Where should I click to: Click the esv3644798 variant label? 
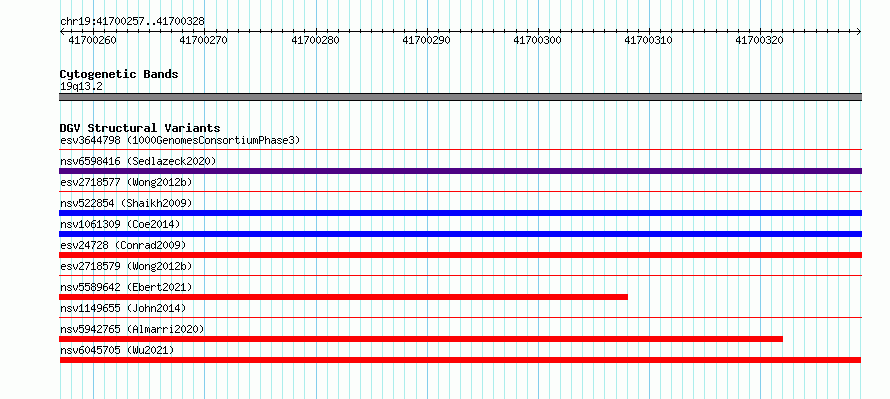coord(180,140)
